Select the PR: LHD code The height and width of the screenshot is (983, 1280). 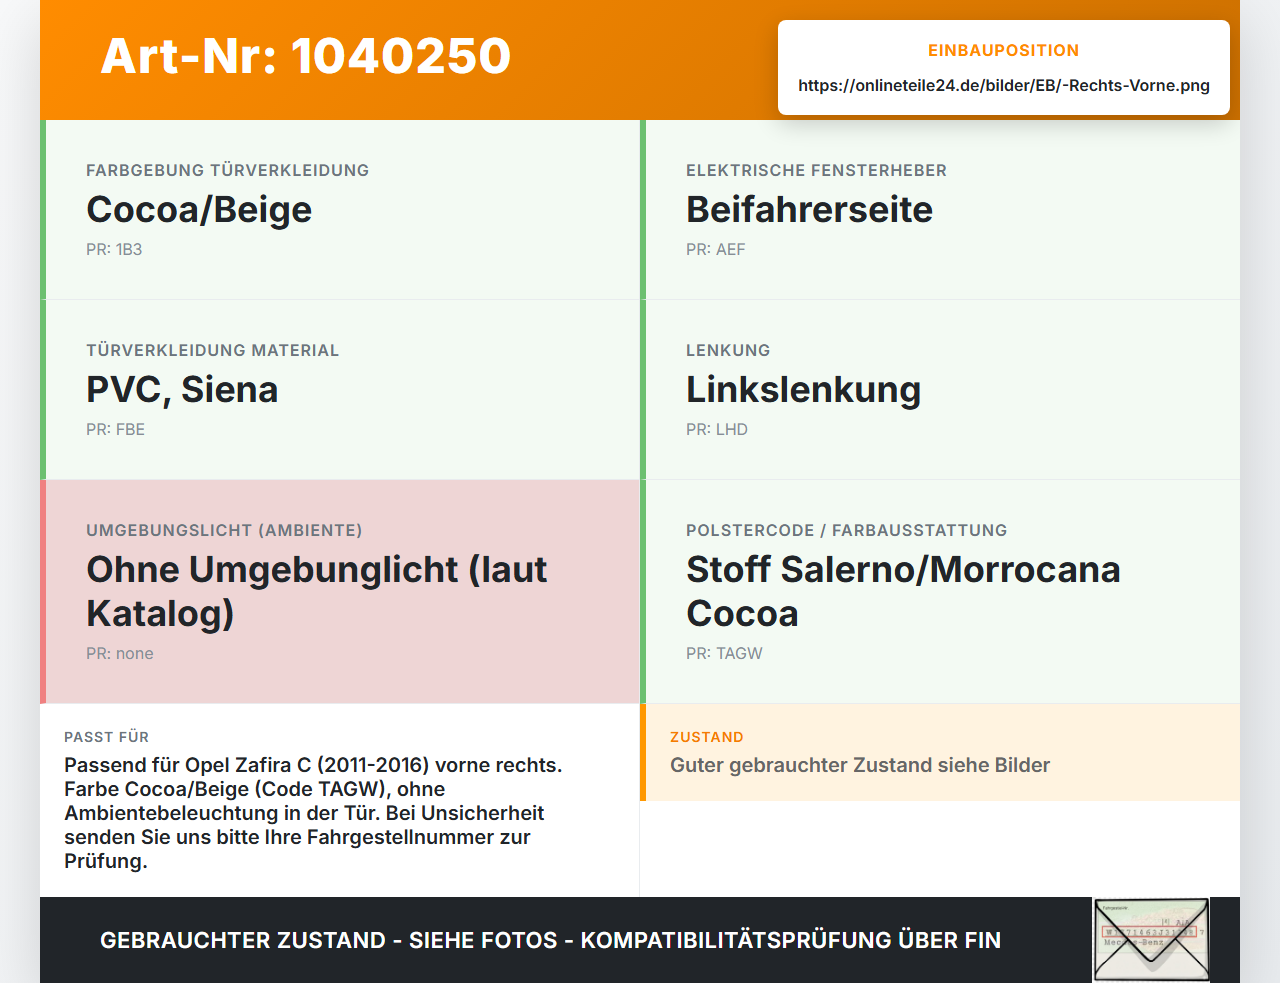[x=717, y=429]
